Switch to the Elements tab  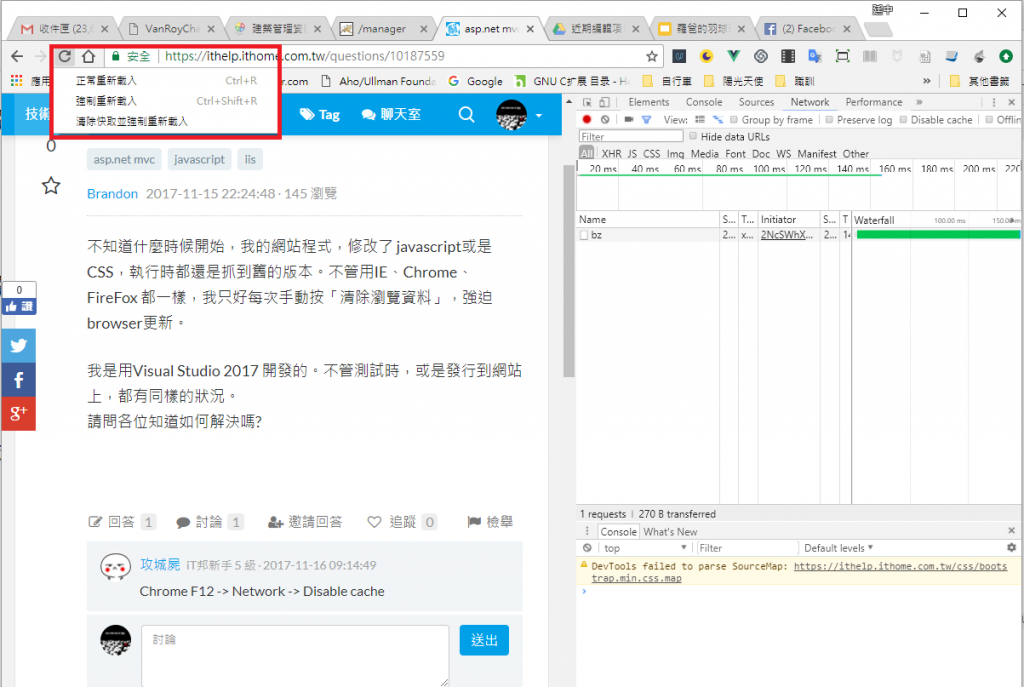(x=648, y=103)
